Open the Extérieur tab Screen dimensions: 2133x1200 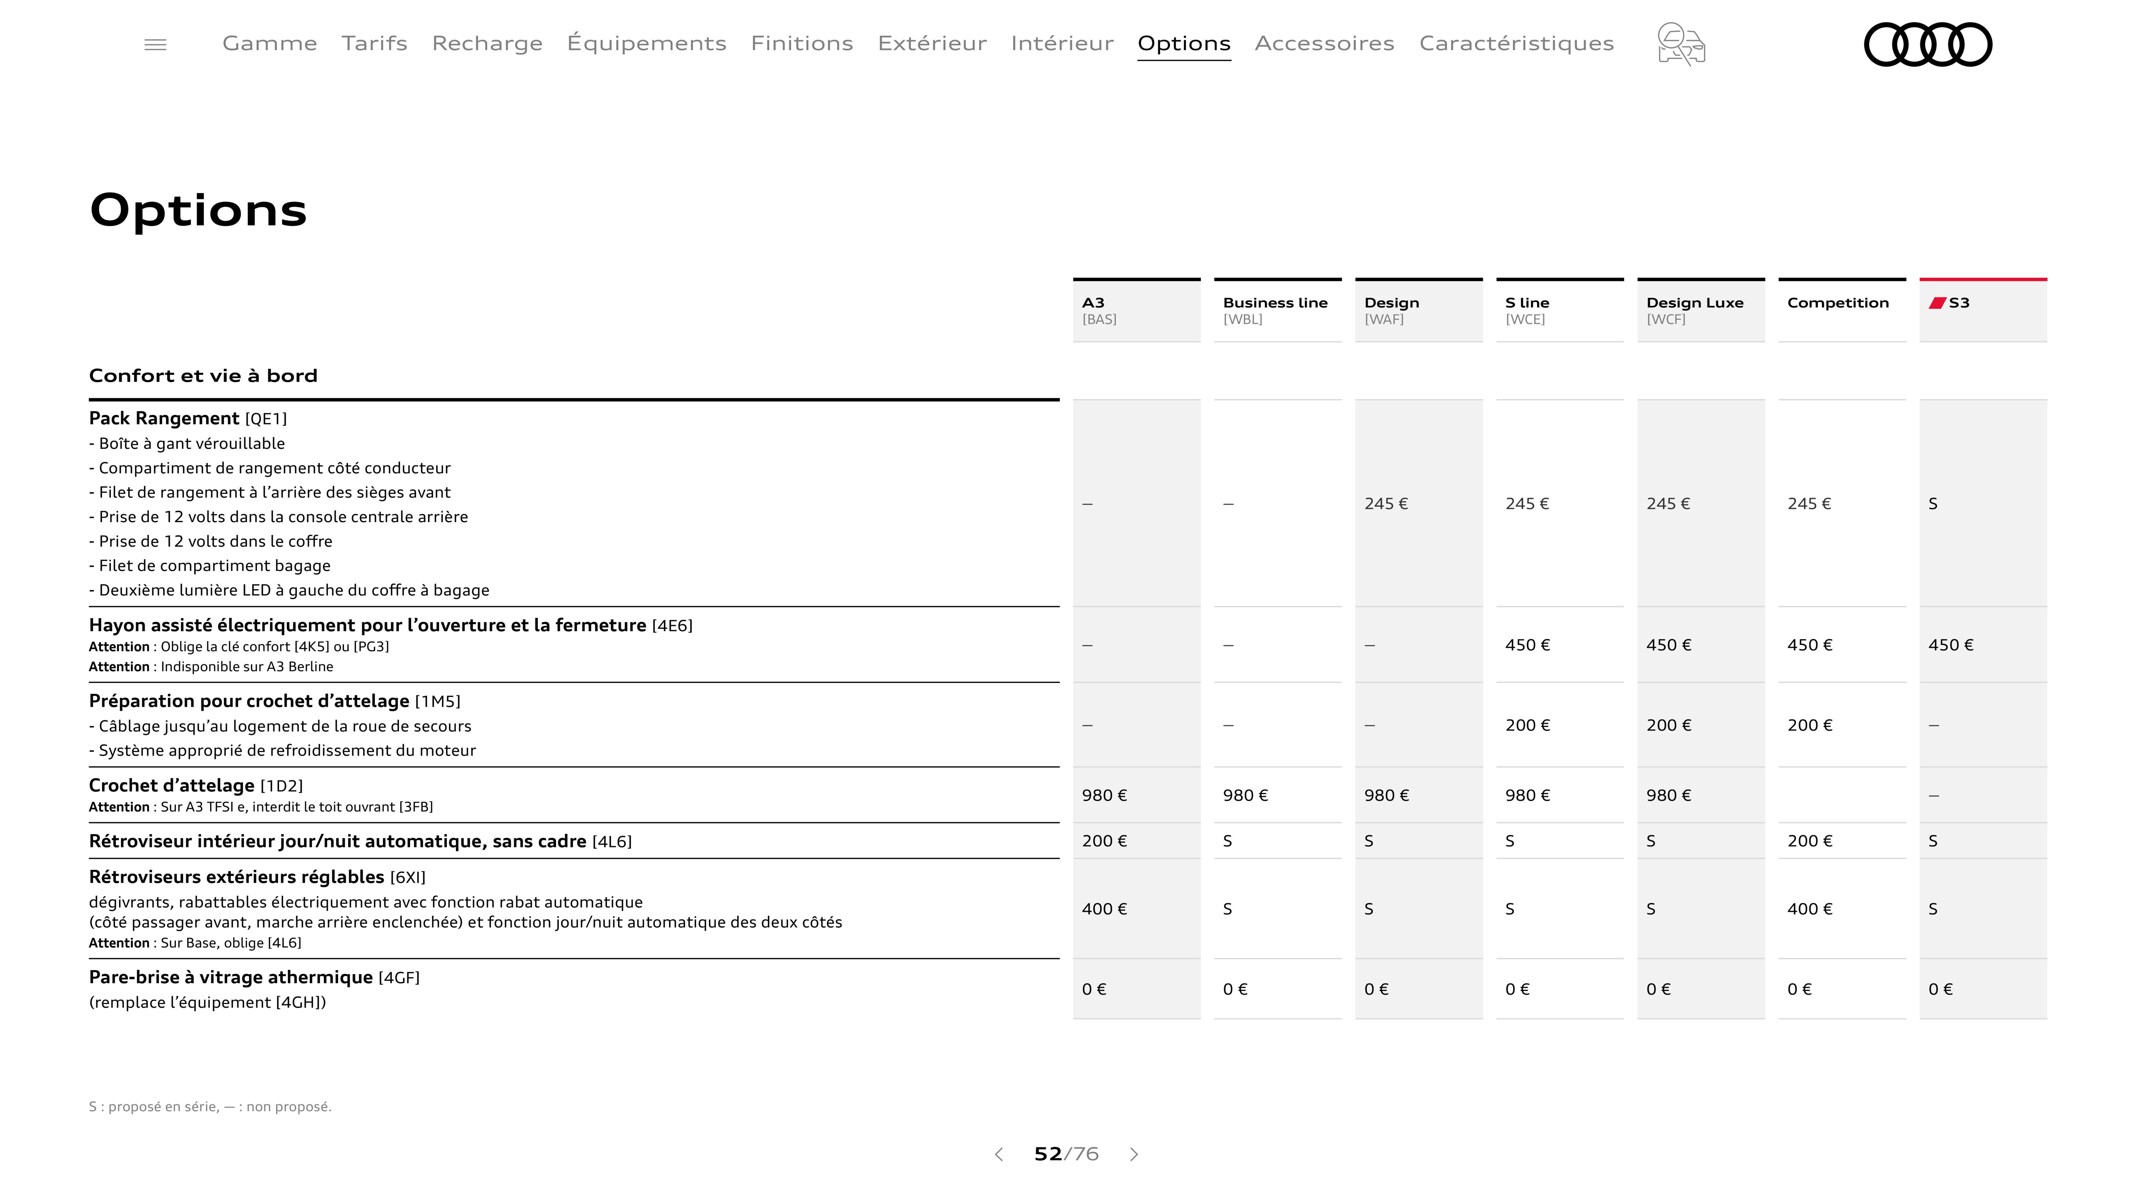coord(932,43)
